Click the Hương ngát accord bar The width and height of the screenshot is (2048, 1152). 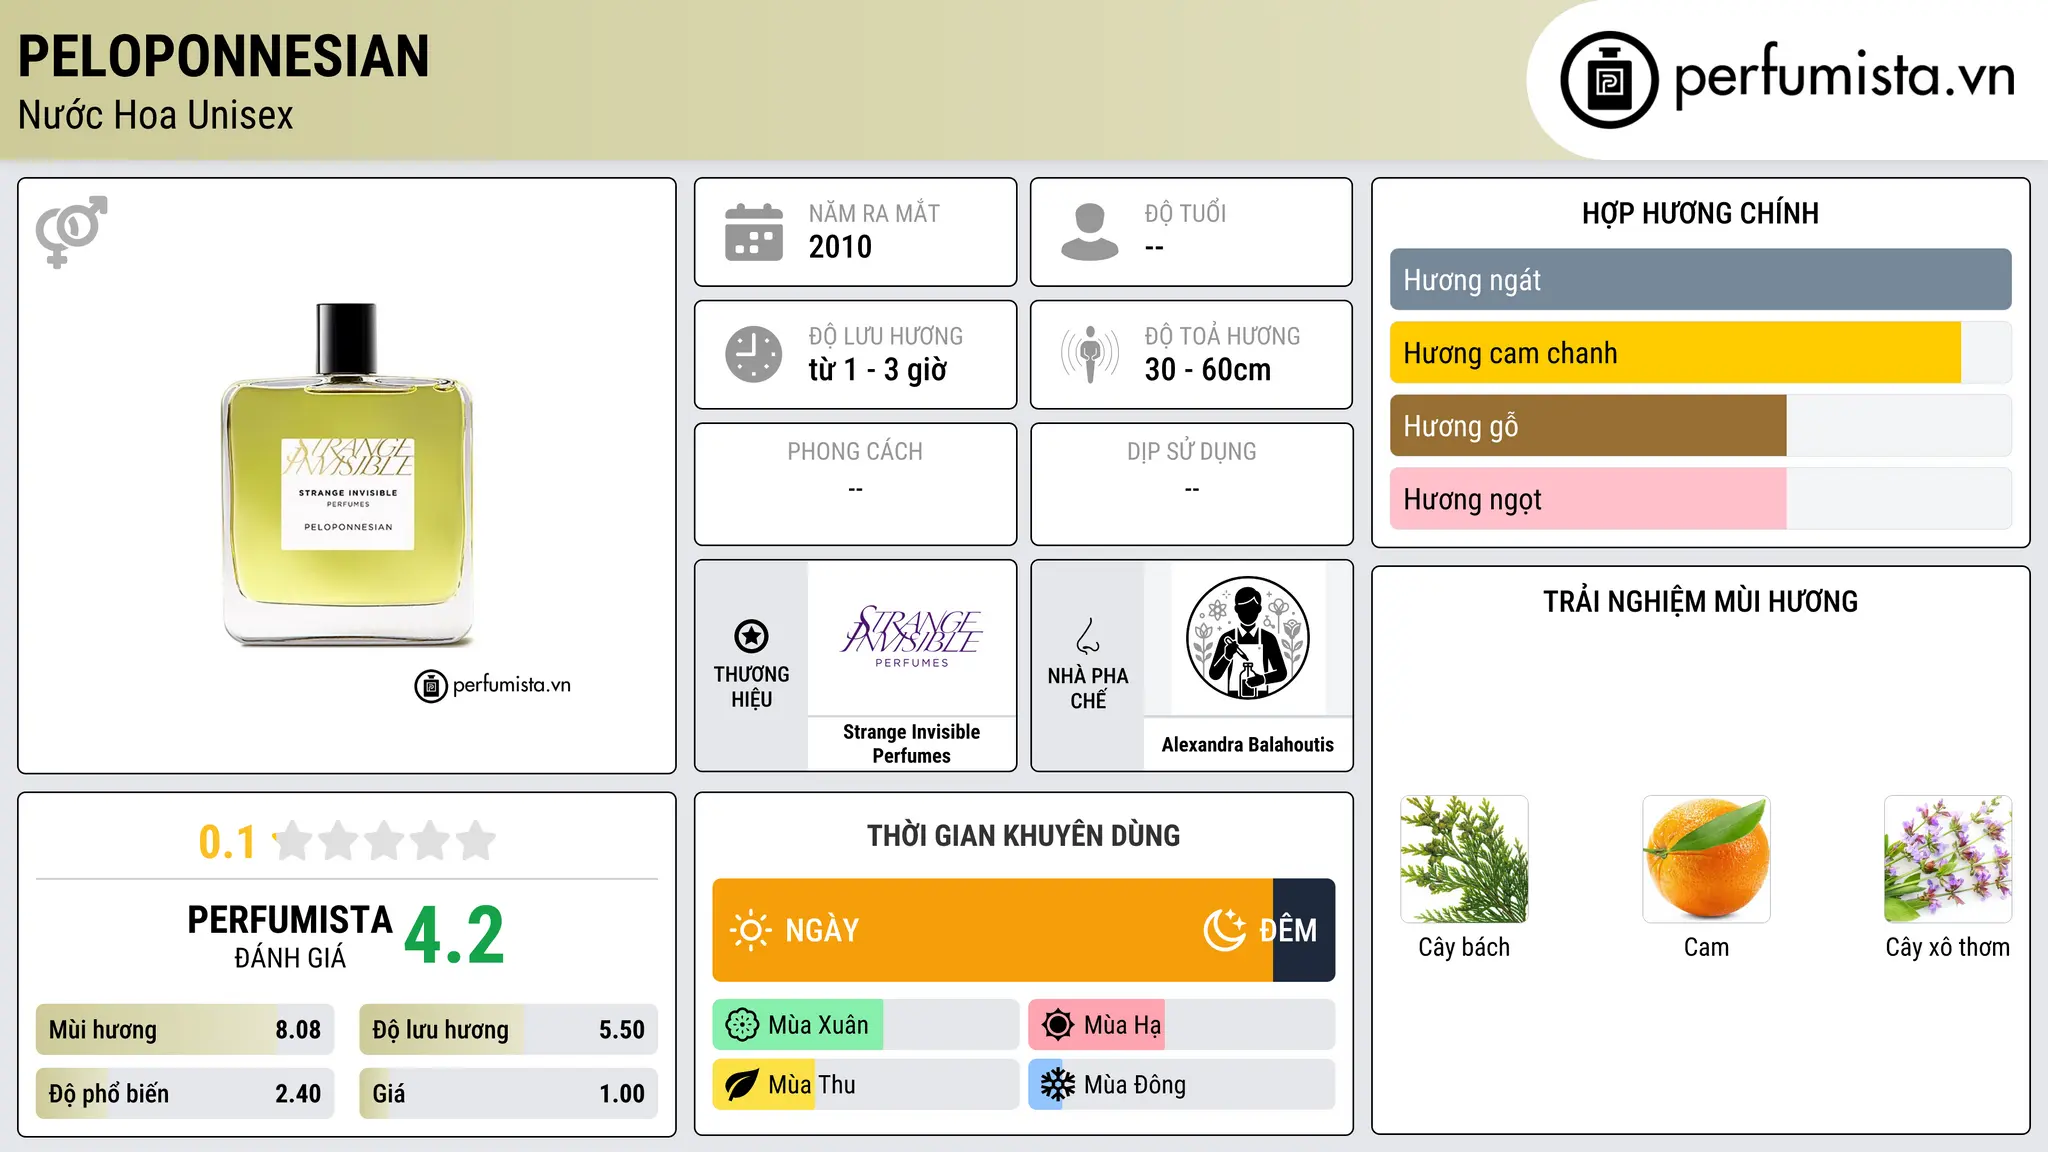1700,280
